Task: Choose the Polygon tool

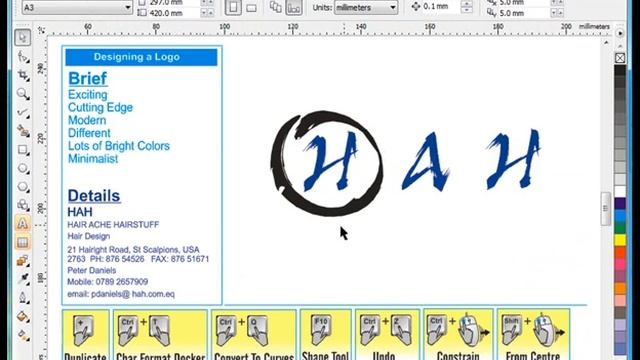Action: pyautogui.click(x=23, y=187)
